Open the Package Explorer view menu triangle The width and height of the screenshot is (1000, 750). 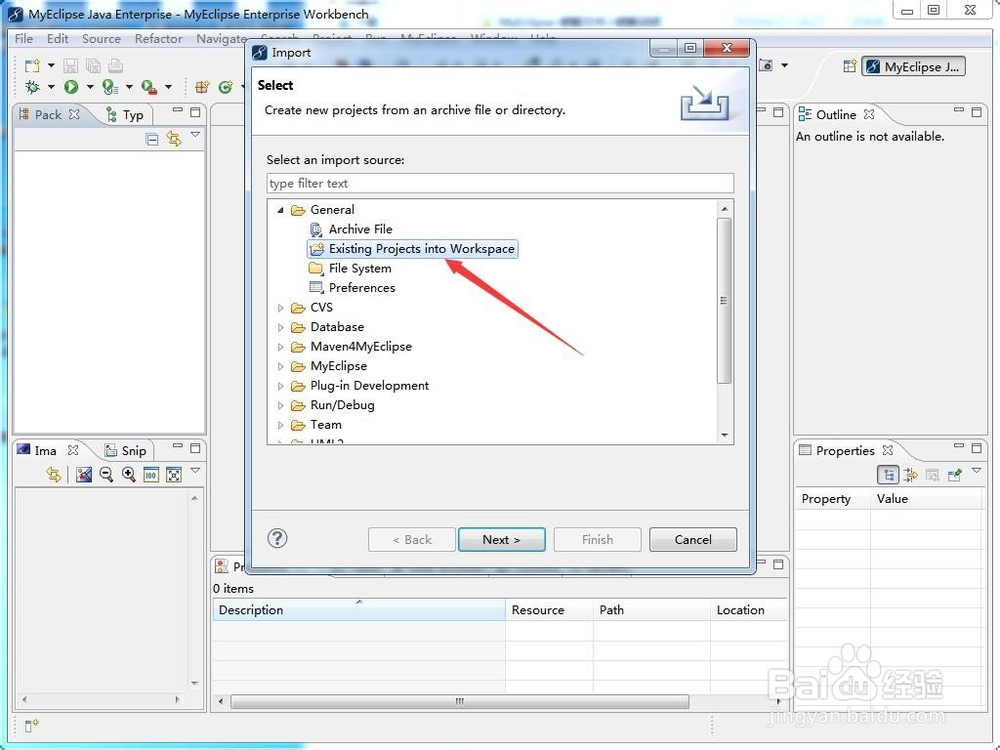(x=196, y=135)
